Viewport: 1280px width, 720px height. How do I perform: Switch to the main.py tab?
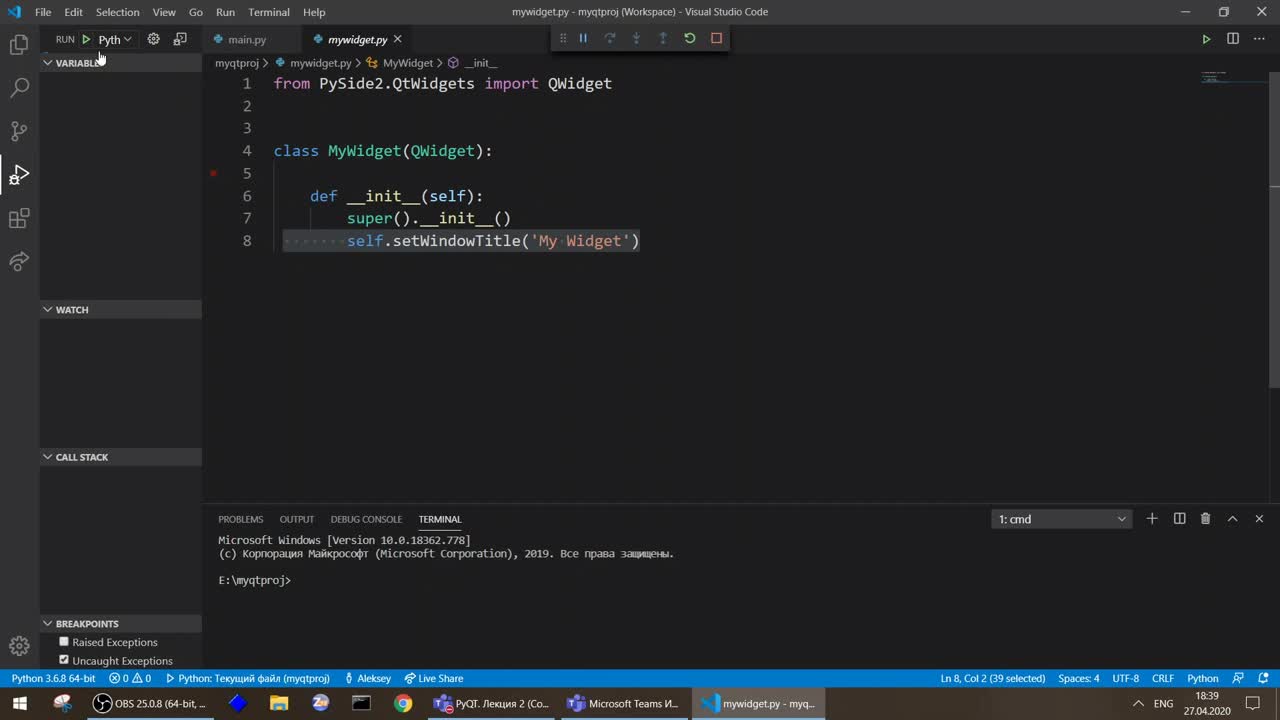pos(247,40)
